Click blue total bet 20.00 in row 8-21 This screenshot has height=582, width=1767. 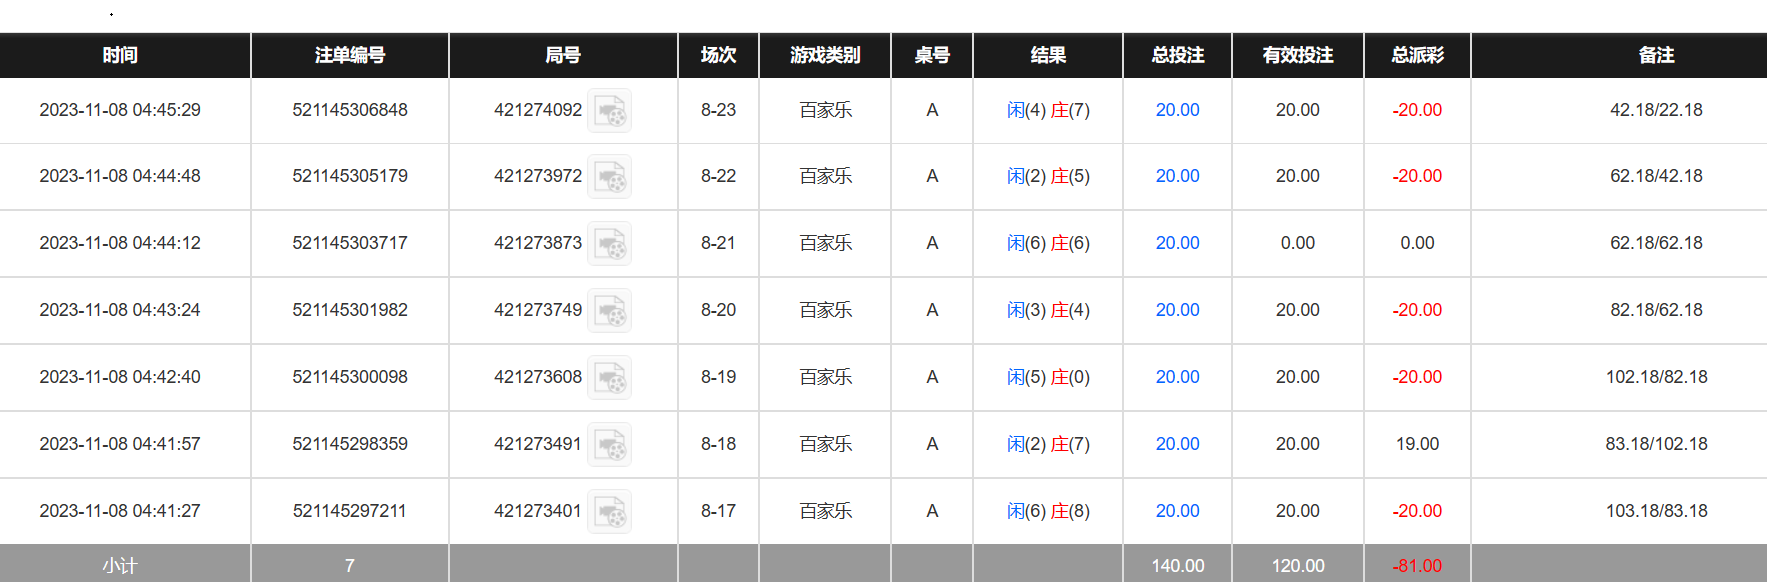(x=1177, y=243)
